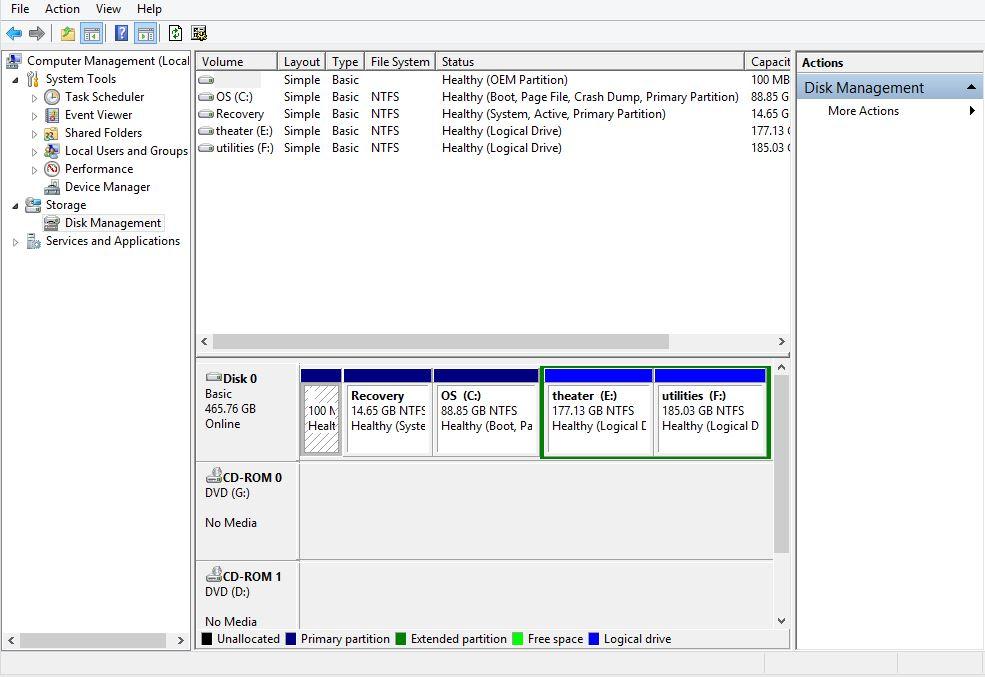The height and width of the screenshot is (677, 985).
Task: Open the Help menu
Action: (x=149, y=9)
